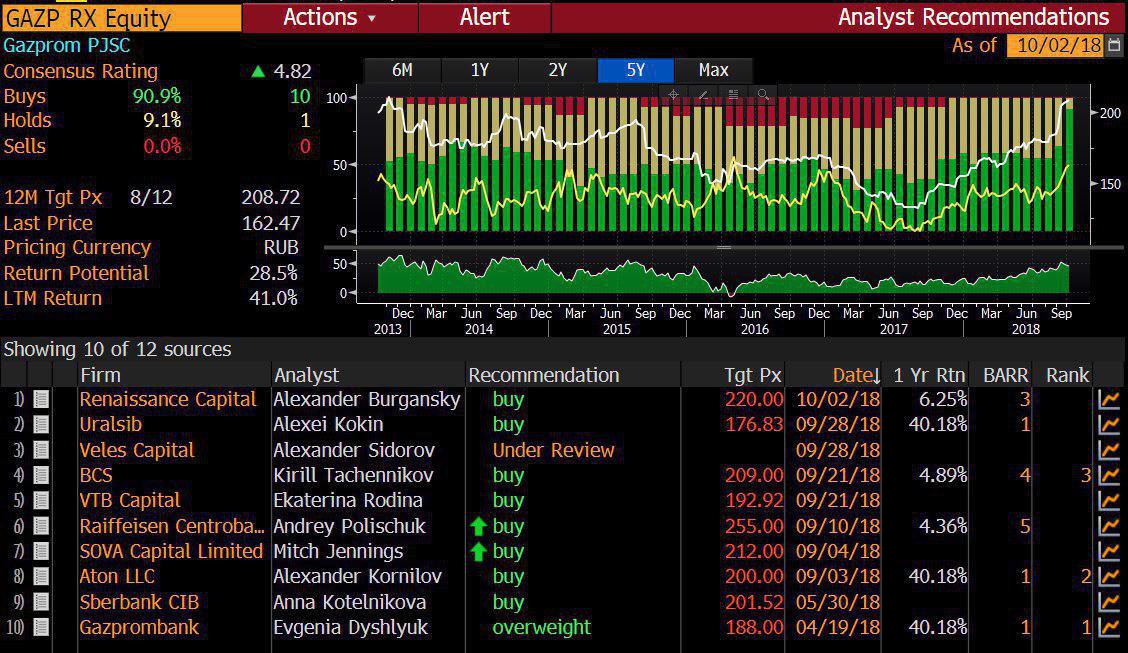The image size is (1128, 653).
Task: Toggle the chart legend list icon
Action: [733, 94]
